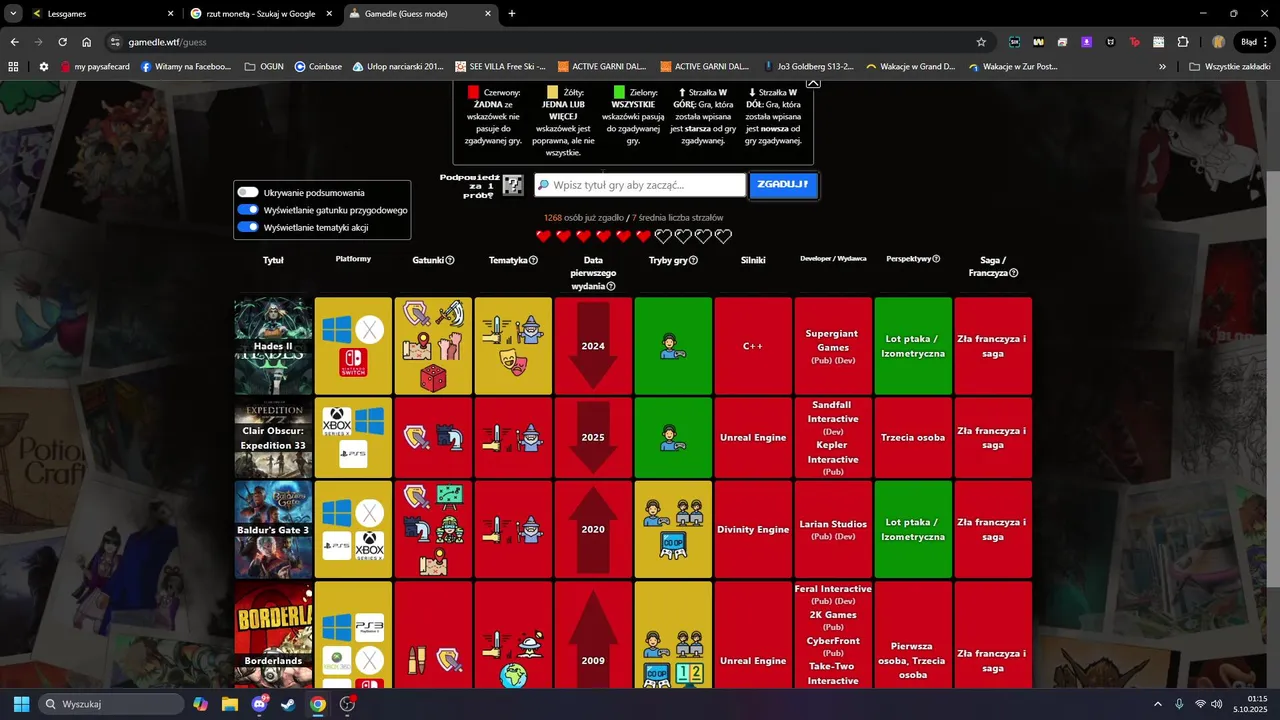Click the Divinity Engine cell
This screenshot has height=720, width=1280.
[x=753, y=530]
